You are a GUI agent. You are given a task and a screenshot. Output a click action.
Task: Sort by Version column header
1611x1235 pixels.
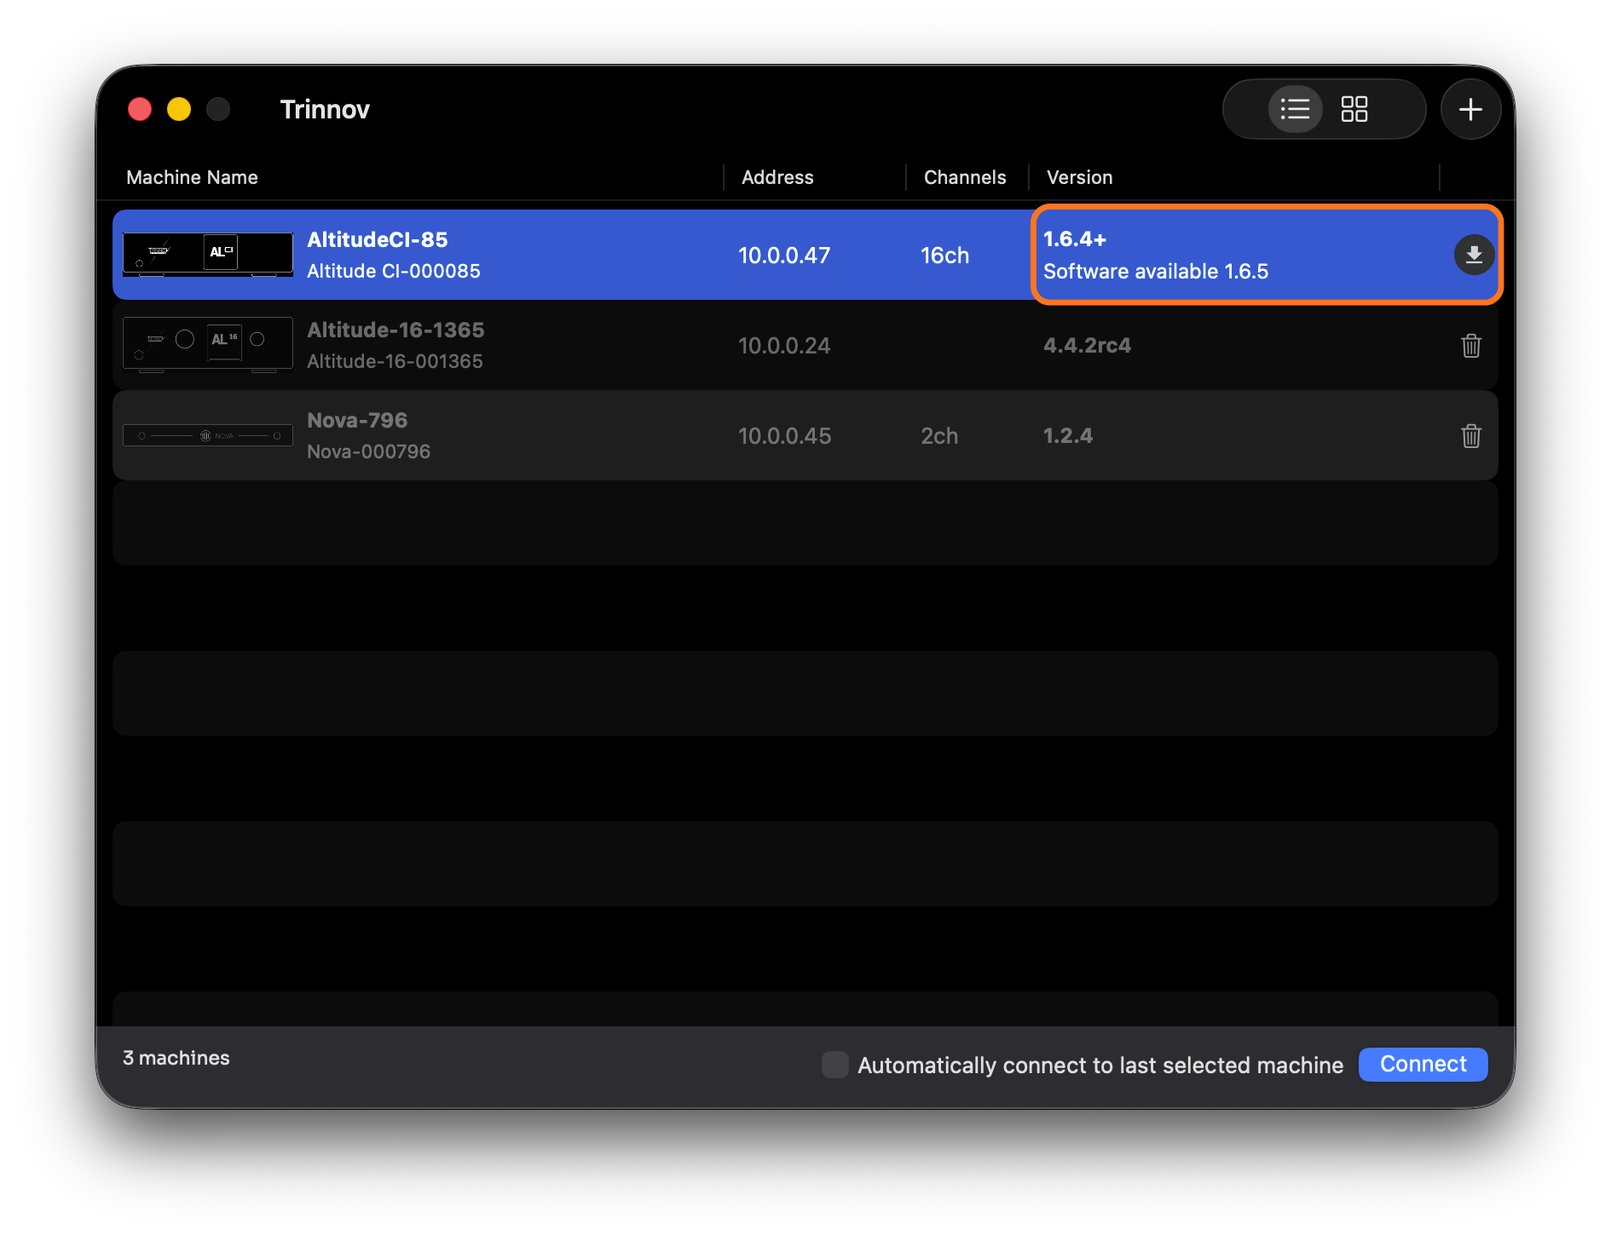point(1079,177)
